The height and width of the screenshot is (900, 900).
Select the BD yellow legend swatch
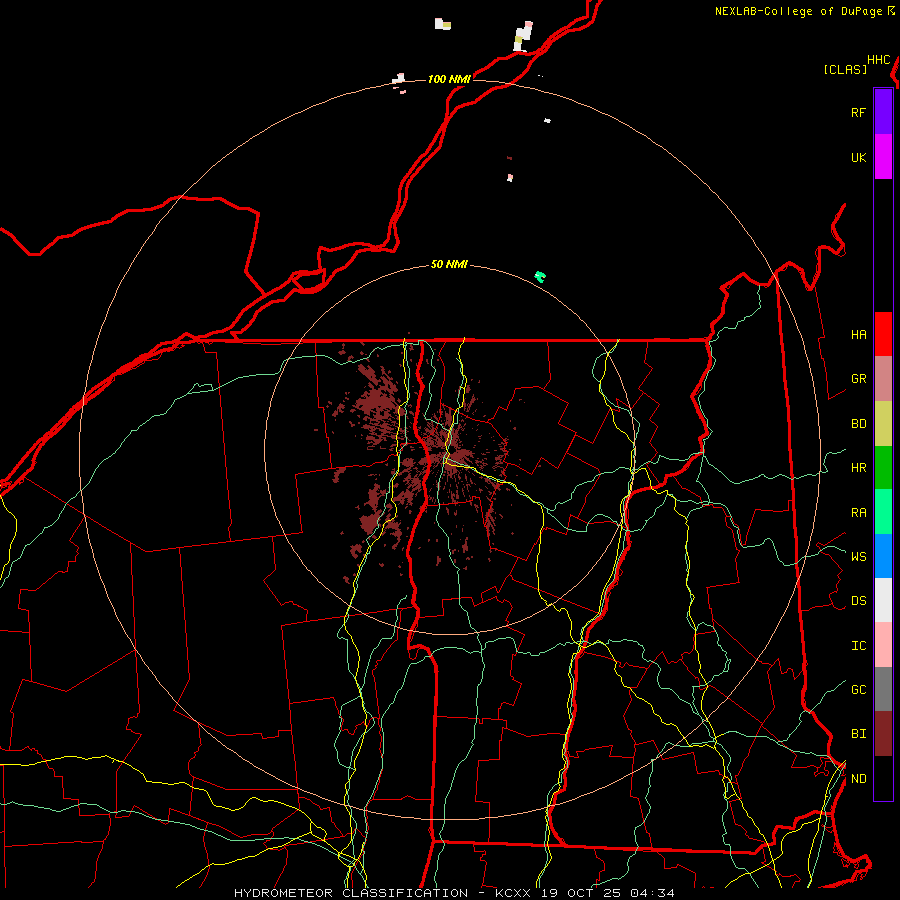coord(883,424)
